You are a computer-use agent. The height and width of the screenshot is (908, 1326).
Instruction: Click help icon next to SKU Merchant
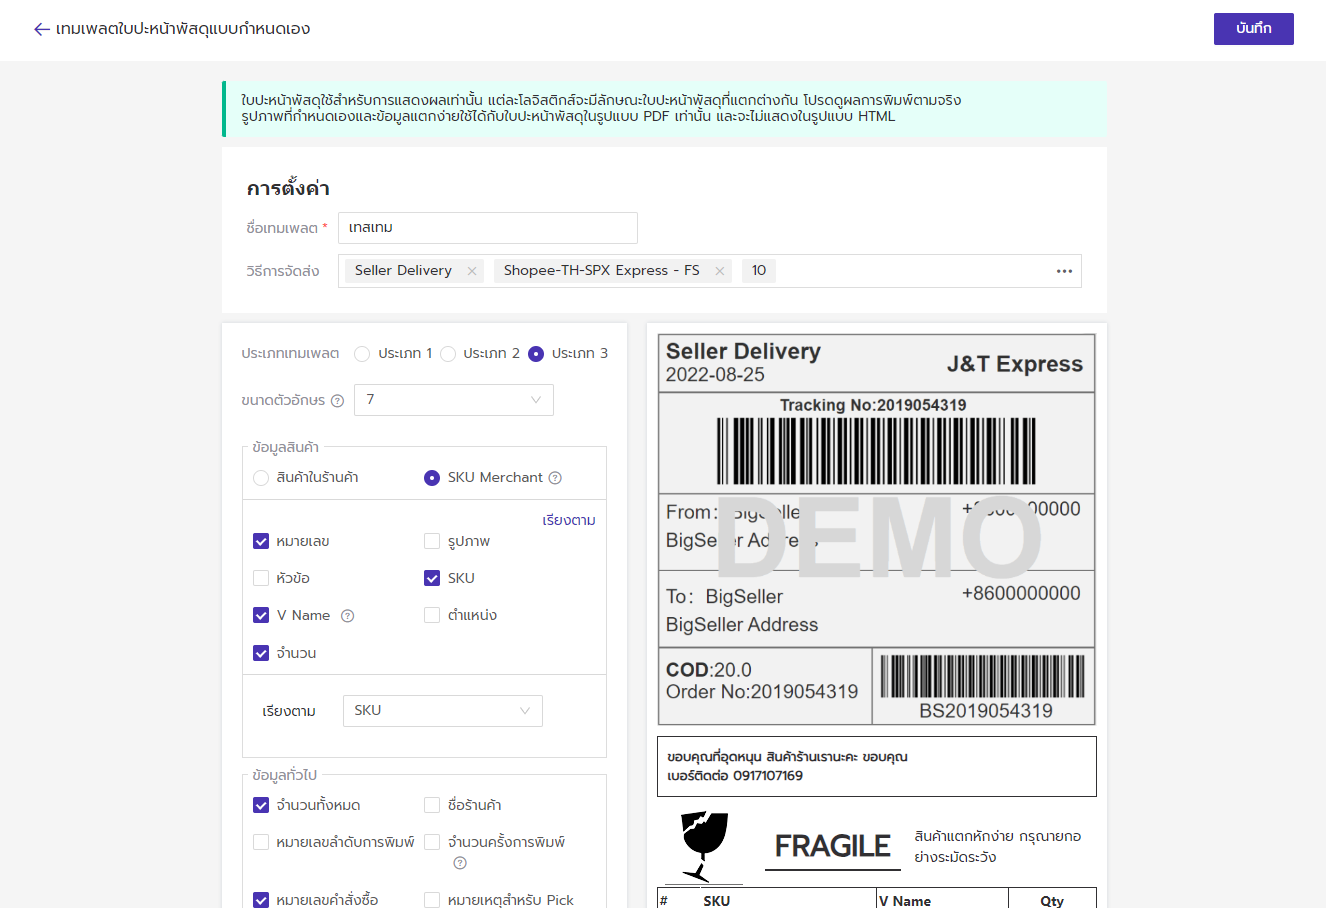click(555, 478)
